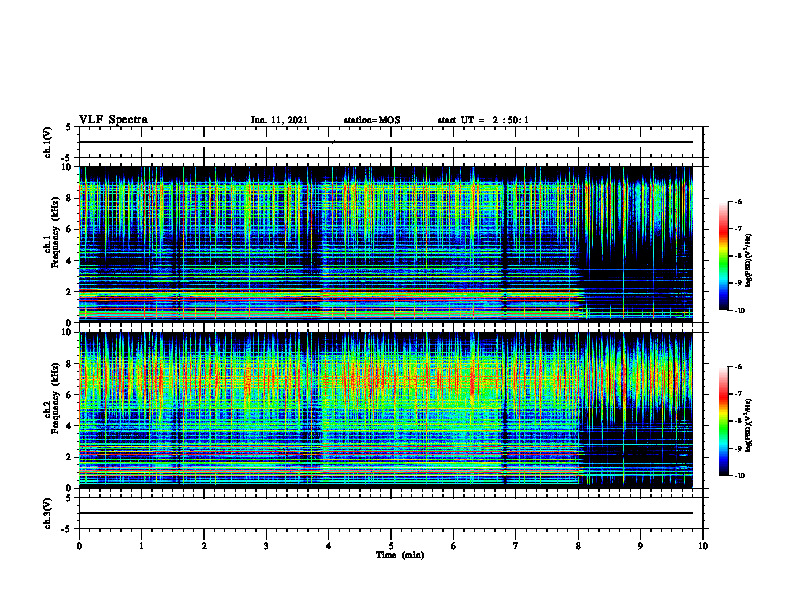This screenshot has height=612, width=792.
Task: Click the ch.2 spectrogram color scale bar
Action: point(723,421)
